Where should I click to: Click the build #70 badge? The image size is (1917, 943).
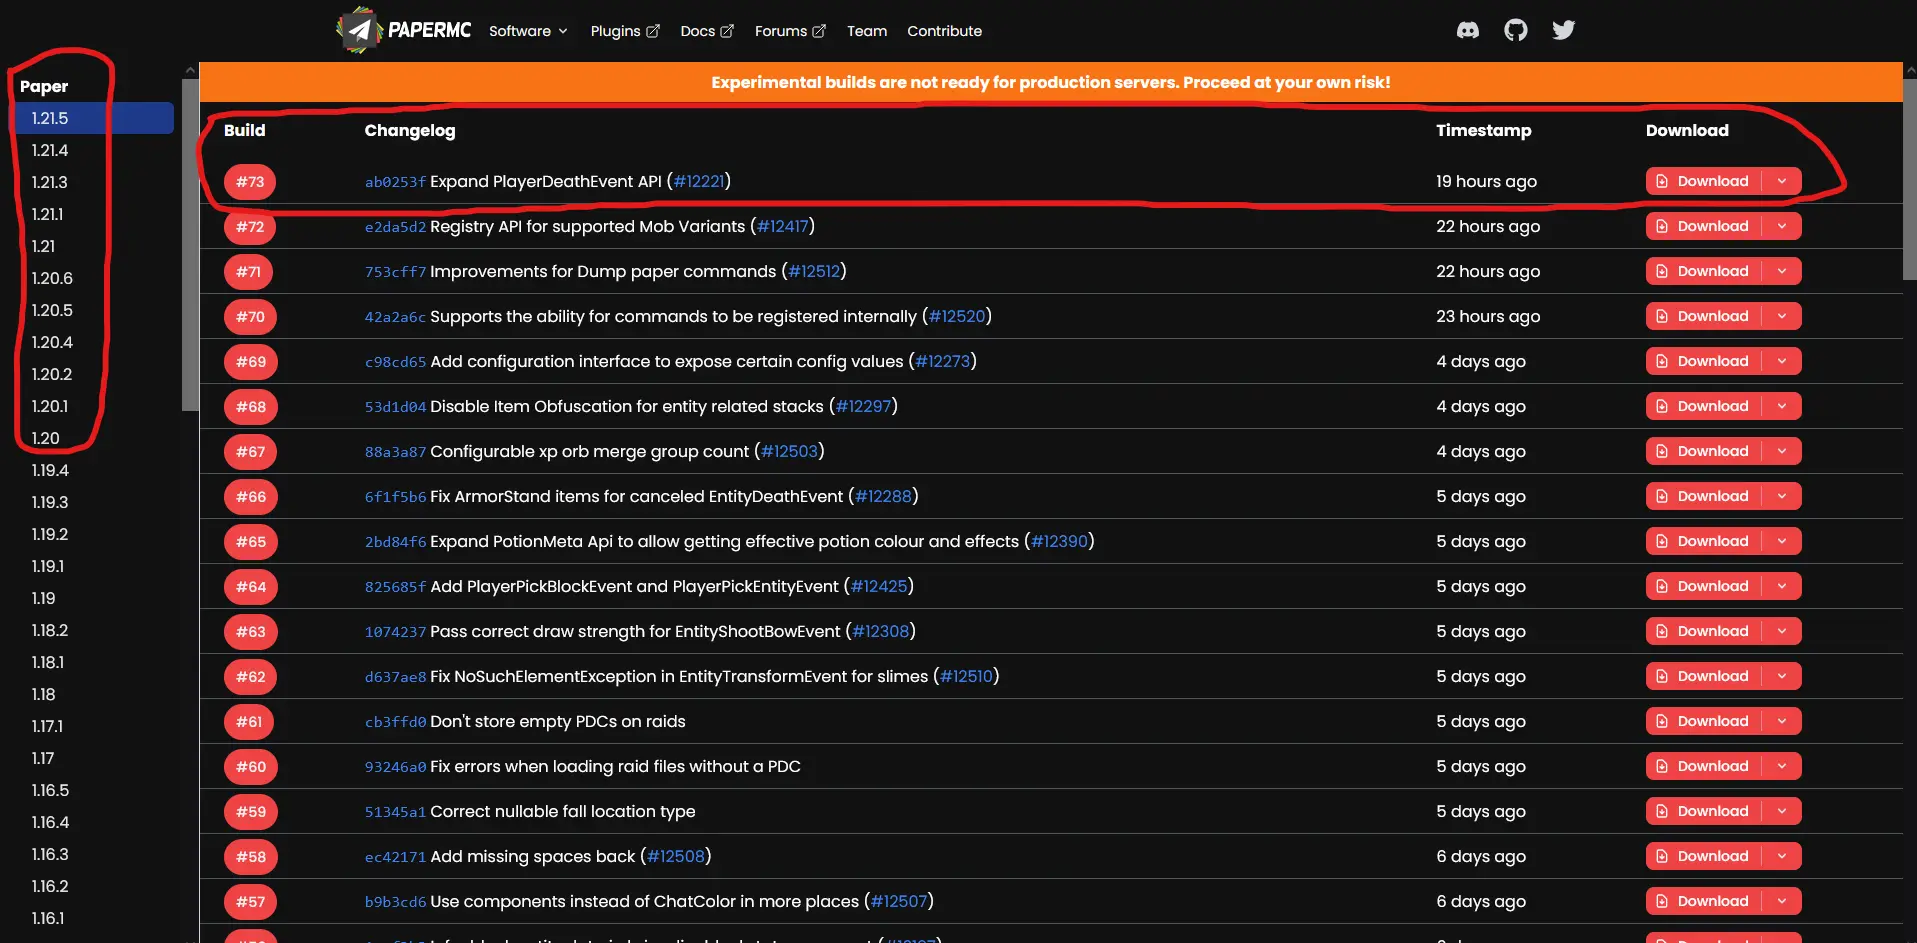coord(250,317)
